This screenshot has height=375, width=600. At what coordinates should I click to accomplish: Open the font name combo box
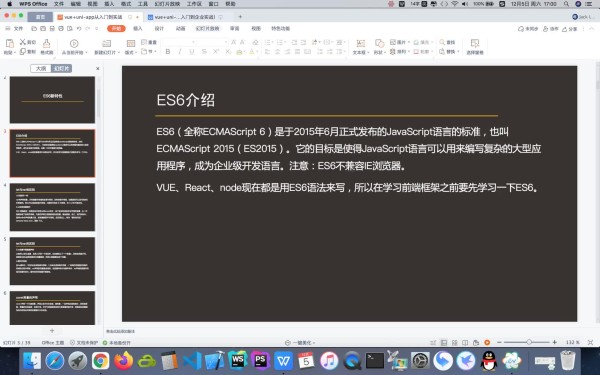(179, 42)
